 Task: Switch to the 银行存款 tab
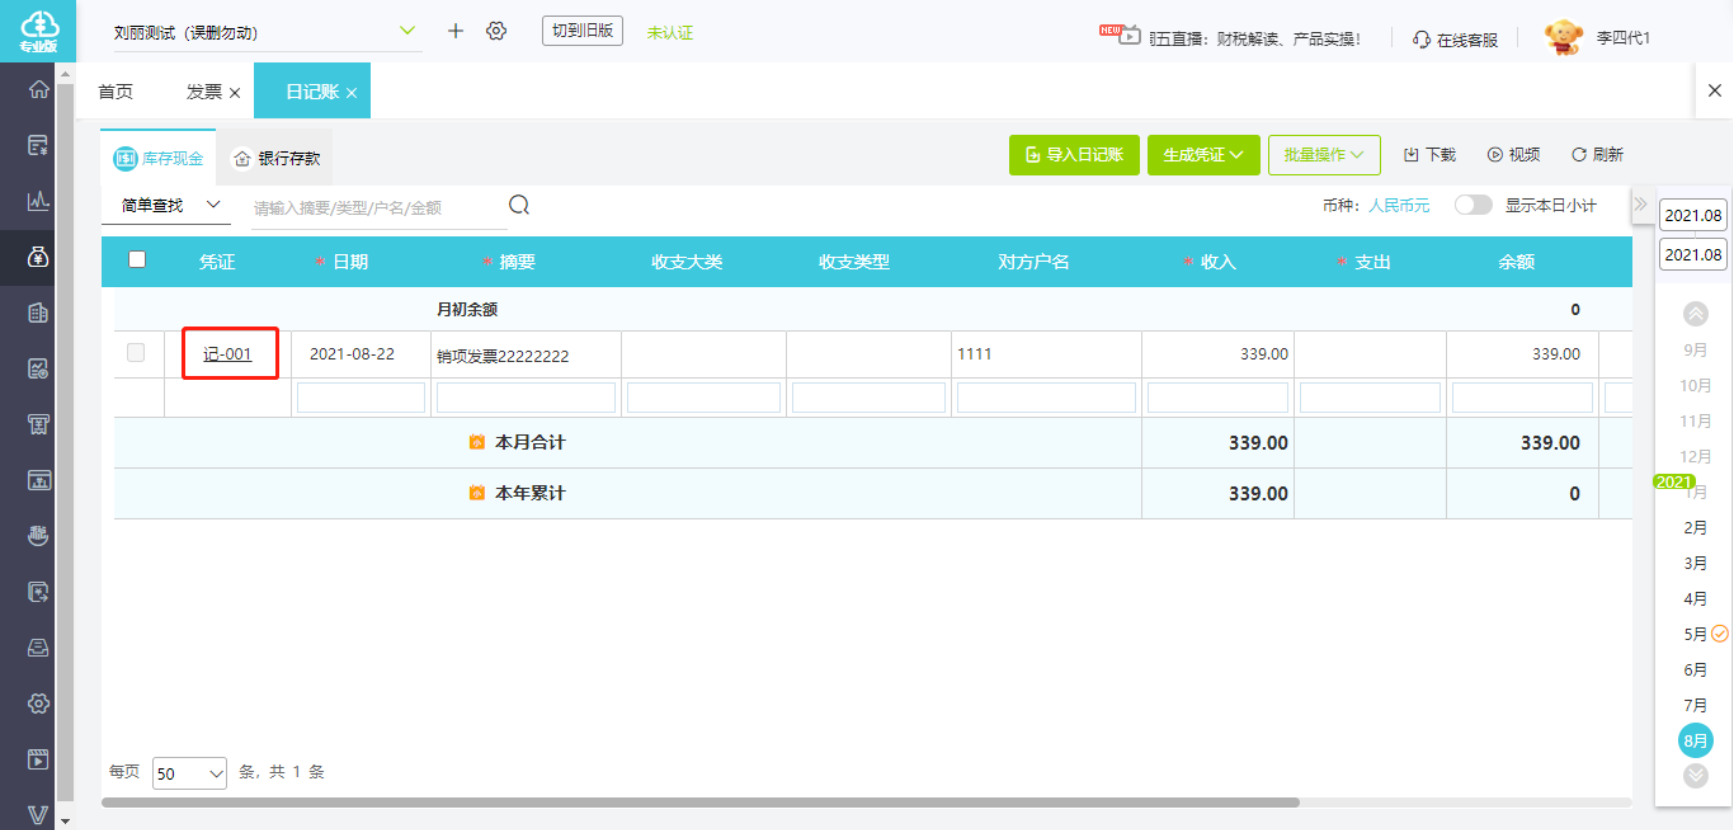coord(277,158)
